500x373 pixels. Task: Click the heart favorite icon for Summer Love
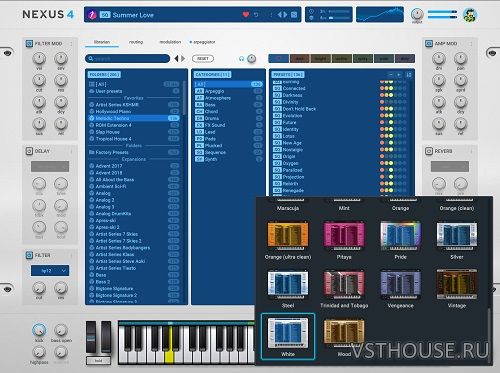click(x=246, y=15)
